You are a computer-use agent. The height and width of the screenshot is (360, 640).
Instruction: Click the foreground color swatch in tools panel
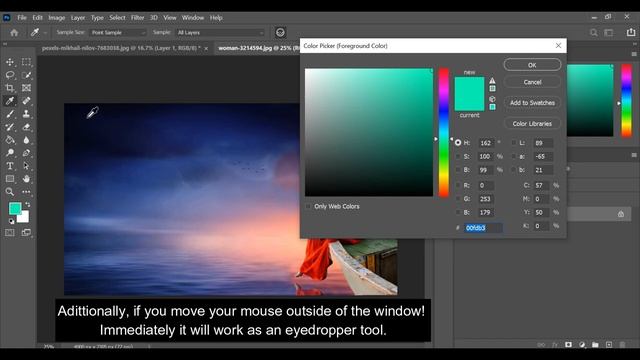(x=15, y=209)
